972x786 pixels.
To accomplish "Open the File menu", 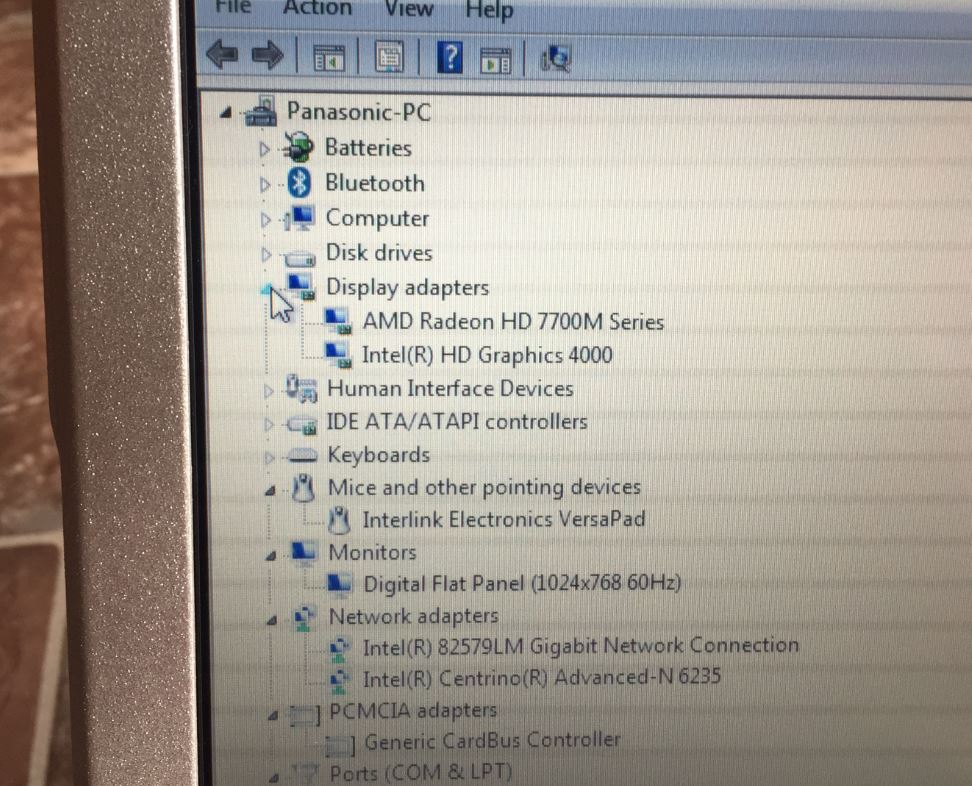I will [x=232, y=6].
